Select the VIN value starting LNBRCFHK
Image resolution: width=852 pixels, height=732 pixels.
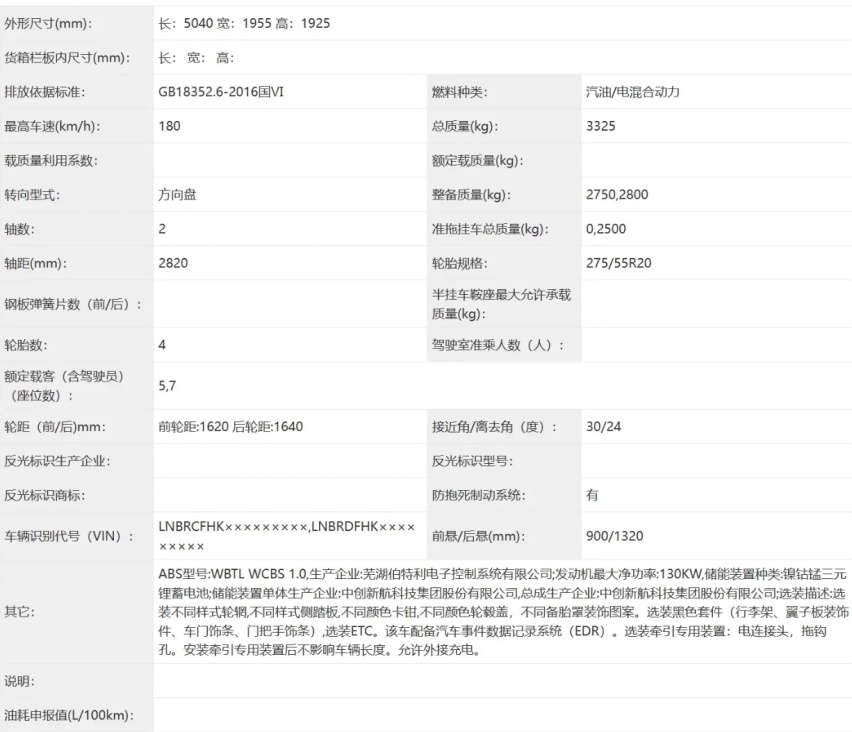[287, 536]
